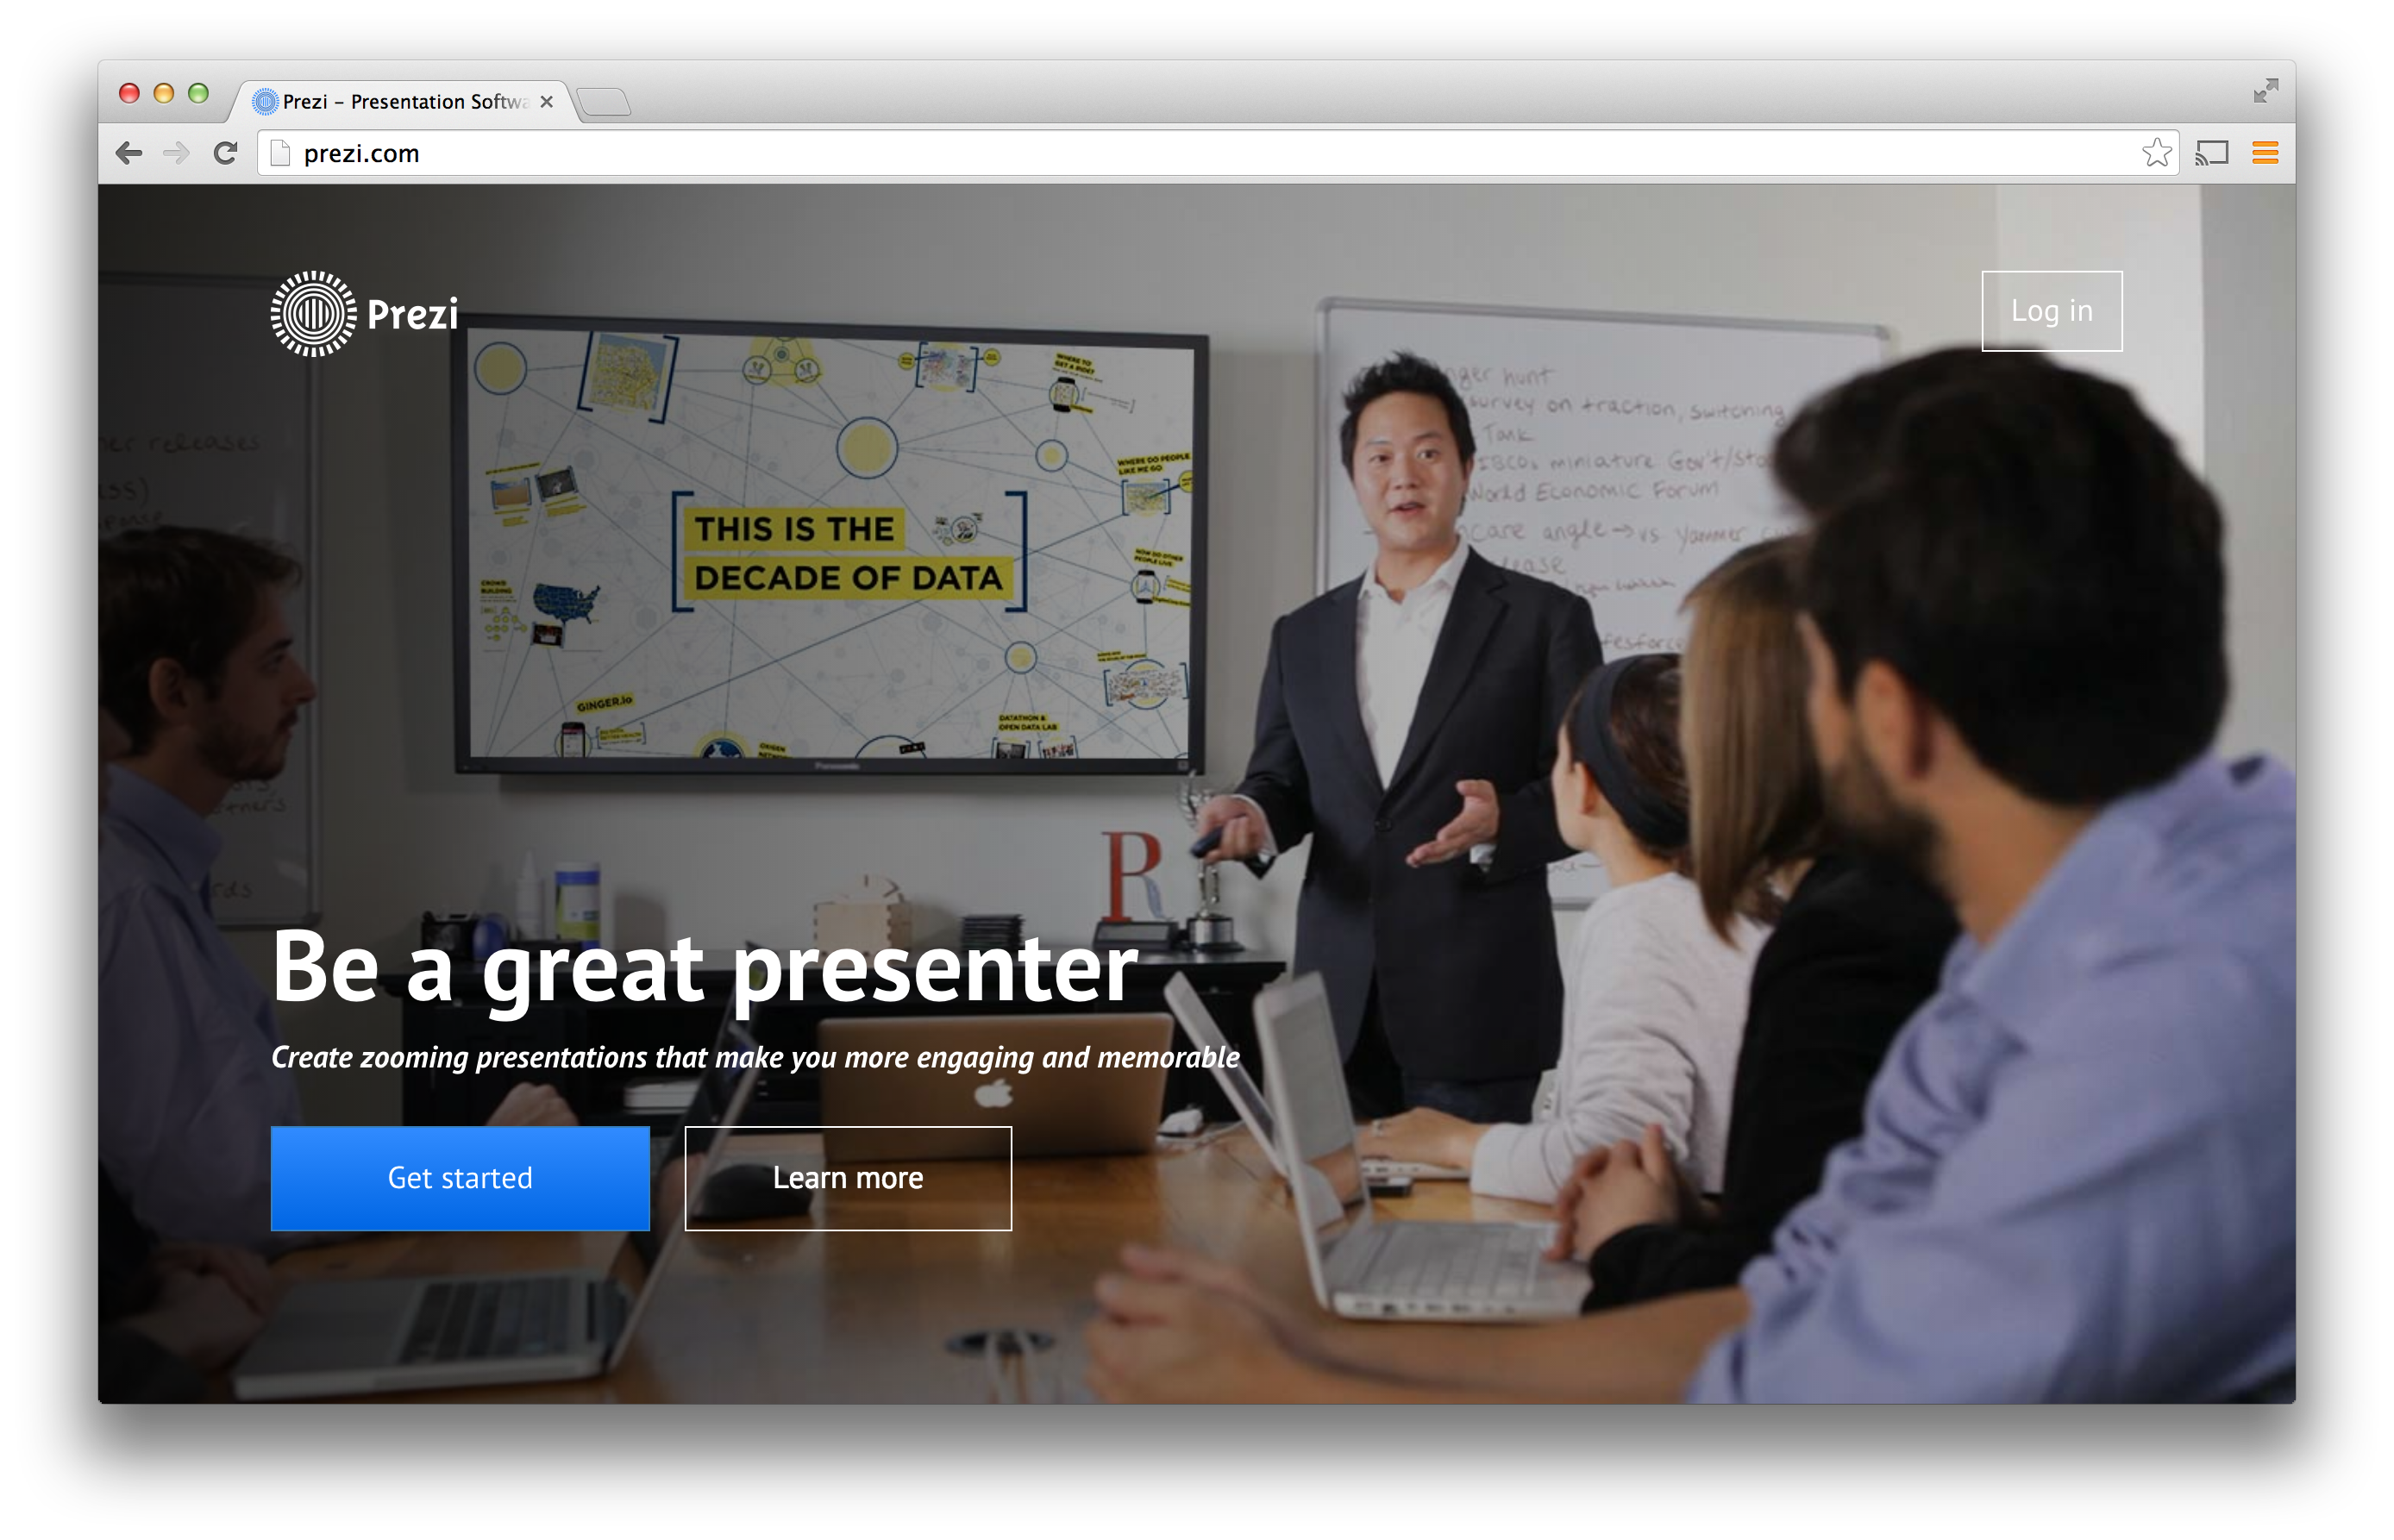
Task: Toggle fullscreen with the expand arrows icon
Action: pyautogui.click(x=2266, y=91)
